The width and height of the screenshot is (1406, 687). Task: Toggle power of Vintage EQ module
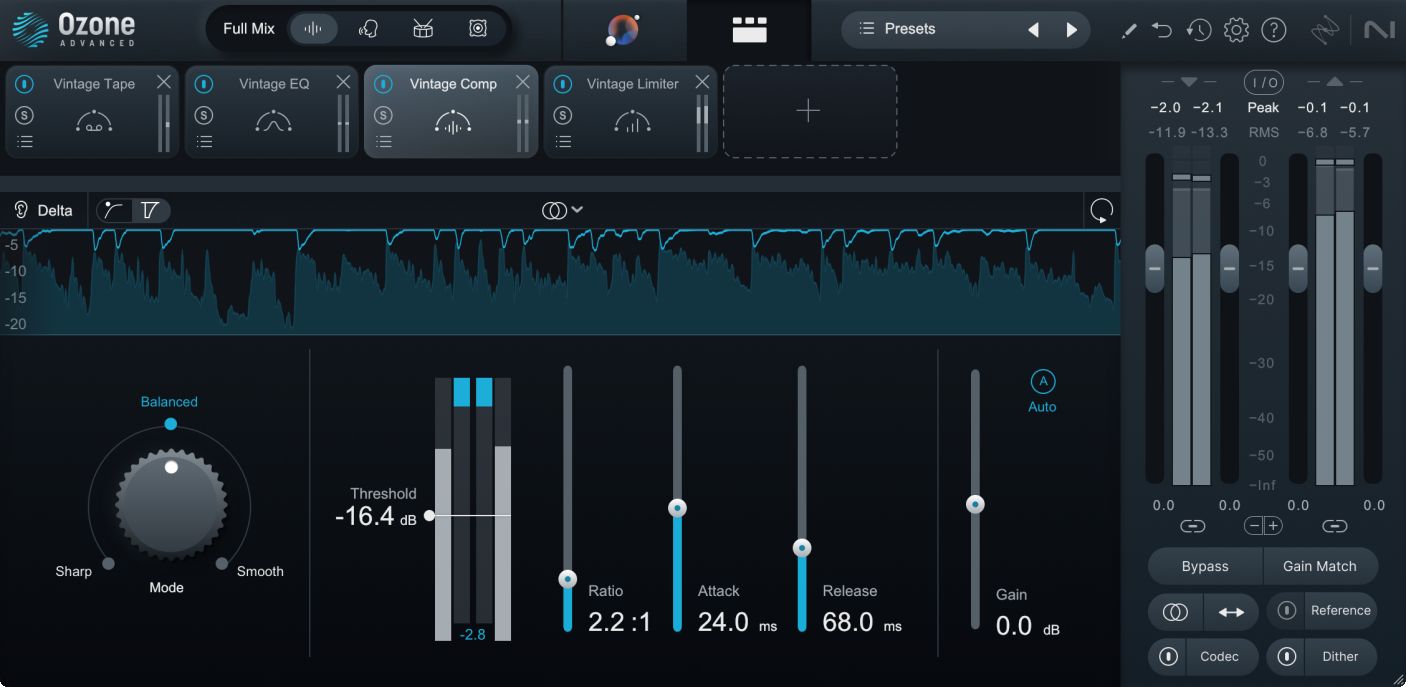click(x=204, y=84)
